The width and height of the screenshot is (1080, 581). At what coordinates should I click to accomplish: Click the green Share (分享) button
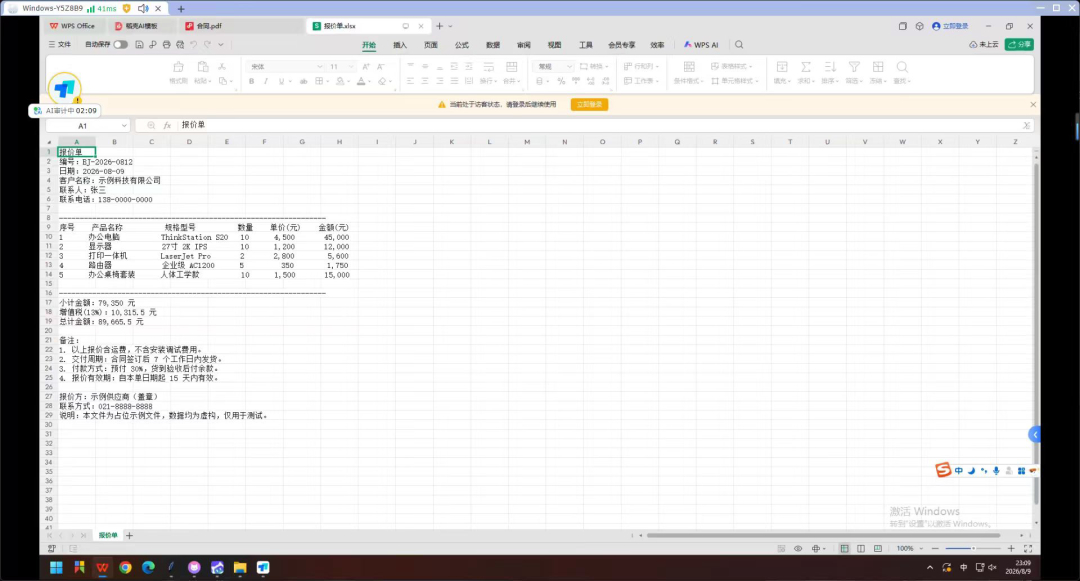[1019, 45]
